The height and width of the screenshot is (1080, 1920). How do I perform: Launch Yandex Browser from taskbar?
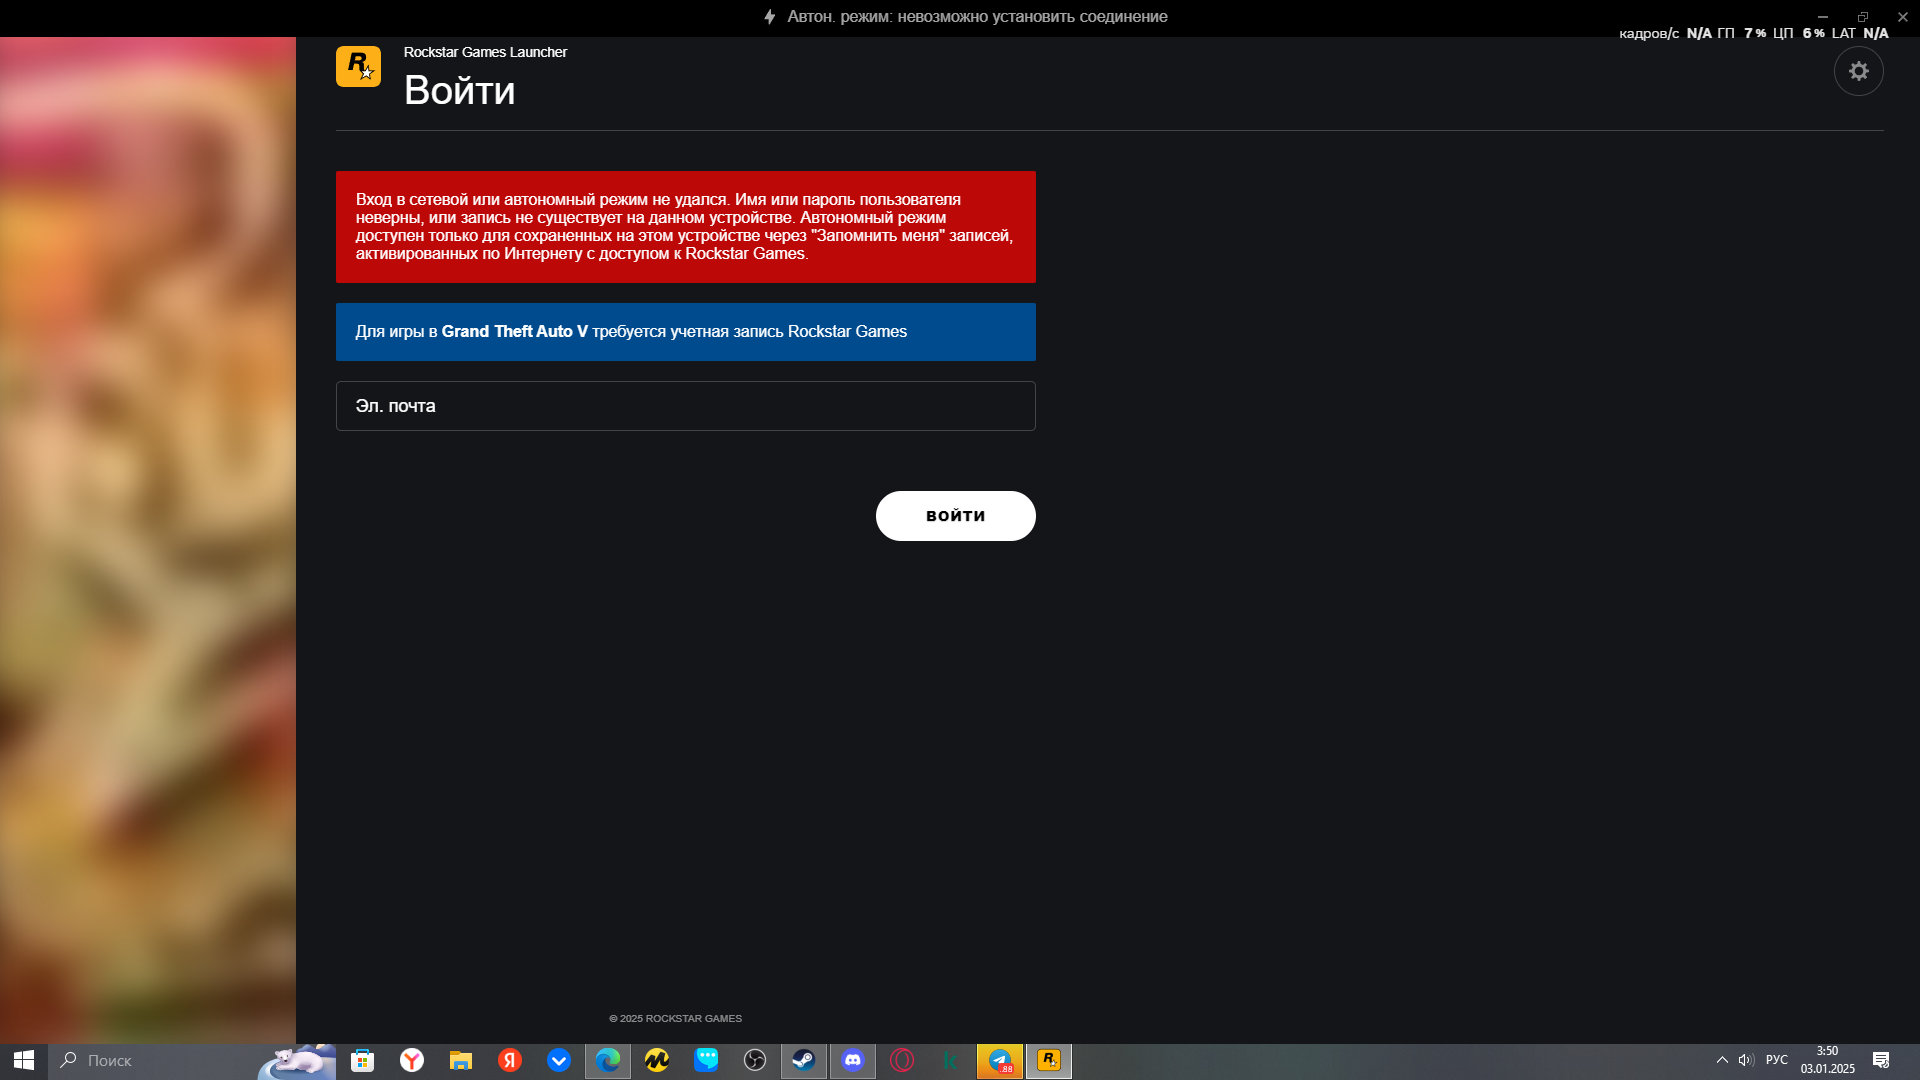[412, 1060]
